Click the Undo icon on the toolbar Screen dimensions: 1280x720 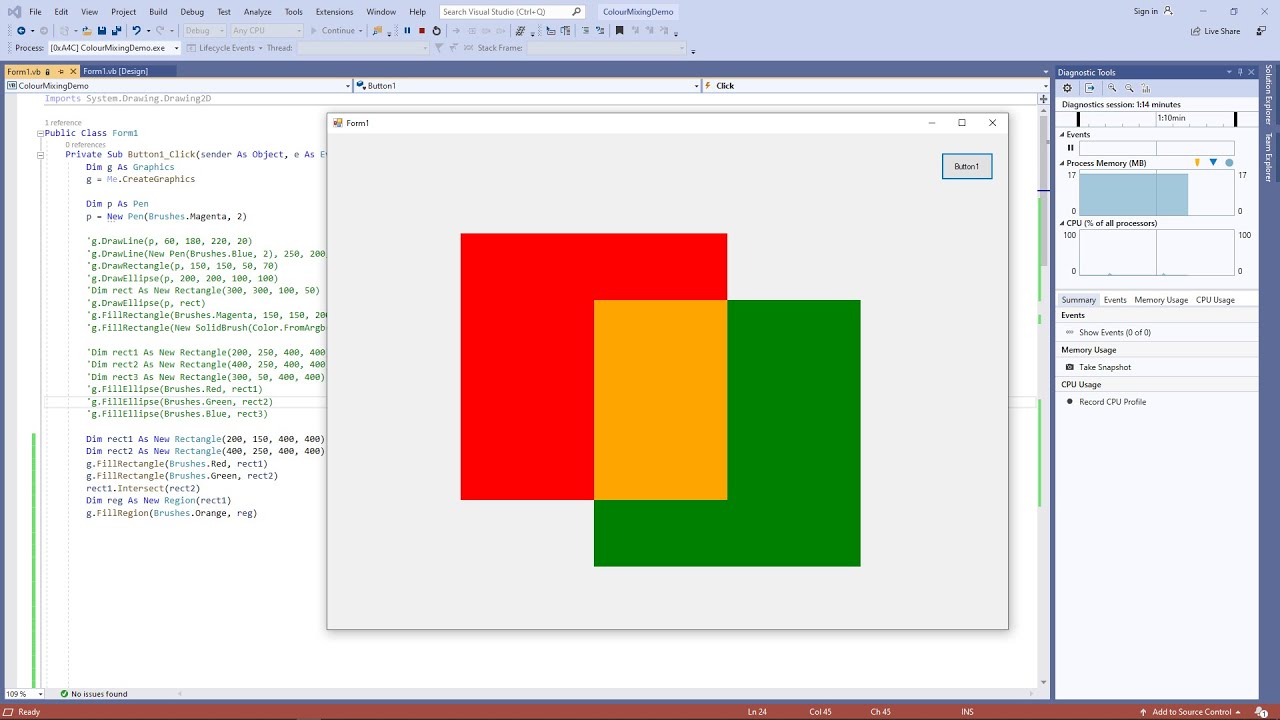[135, 30]
